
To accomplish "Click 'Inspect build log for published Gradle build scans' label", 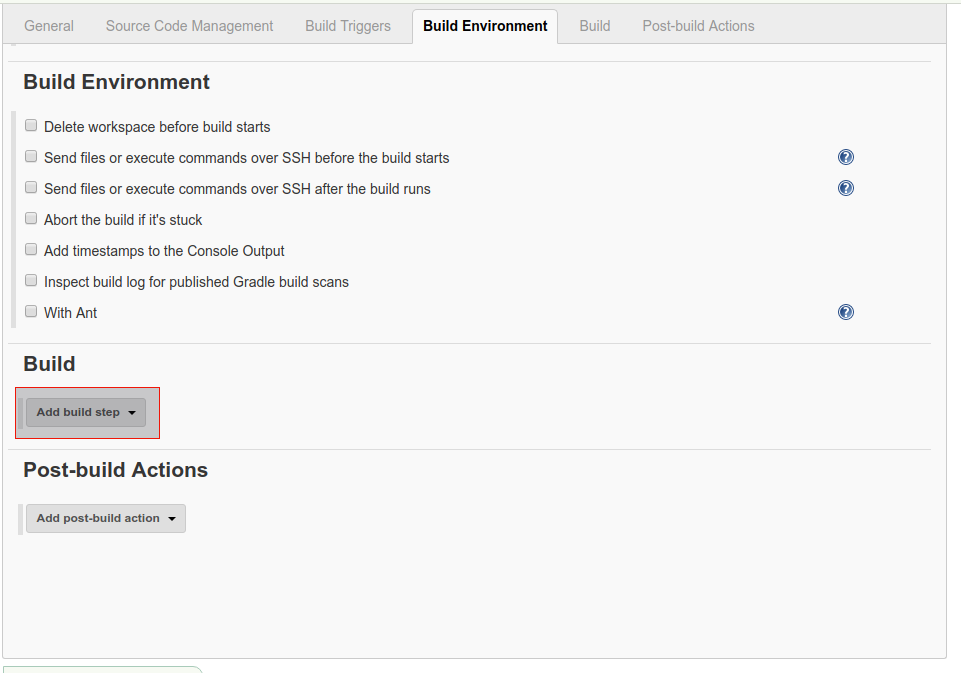I will (x=196, y=282).
